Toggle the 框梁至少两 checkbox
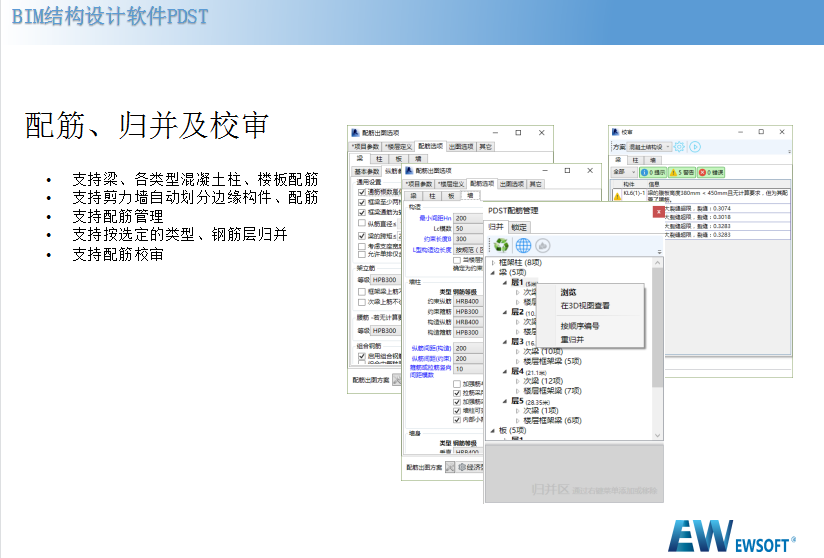Viewport: 824px width, 558px height. point(362,202)
